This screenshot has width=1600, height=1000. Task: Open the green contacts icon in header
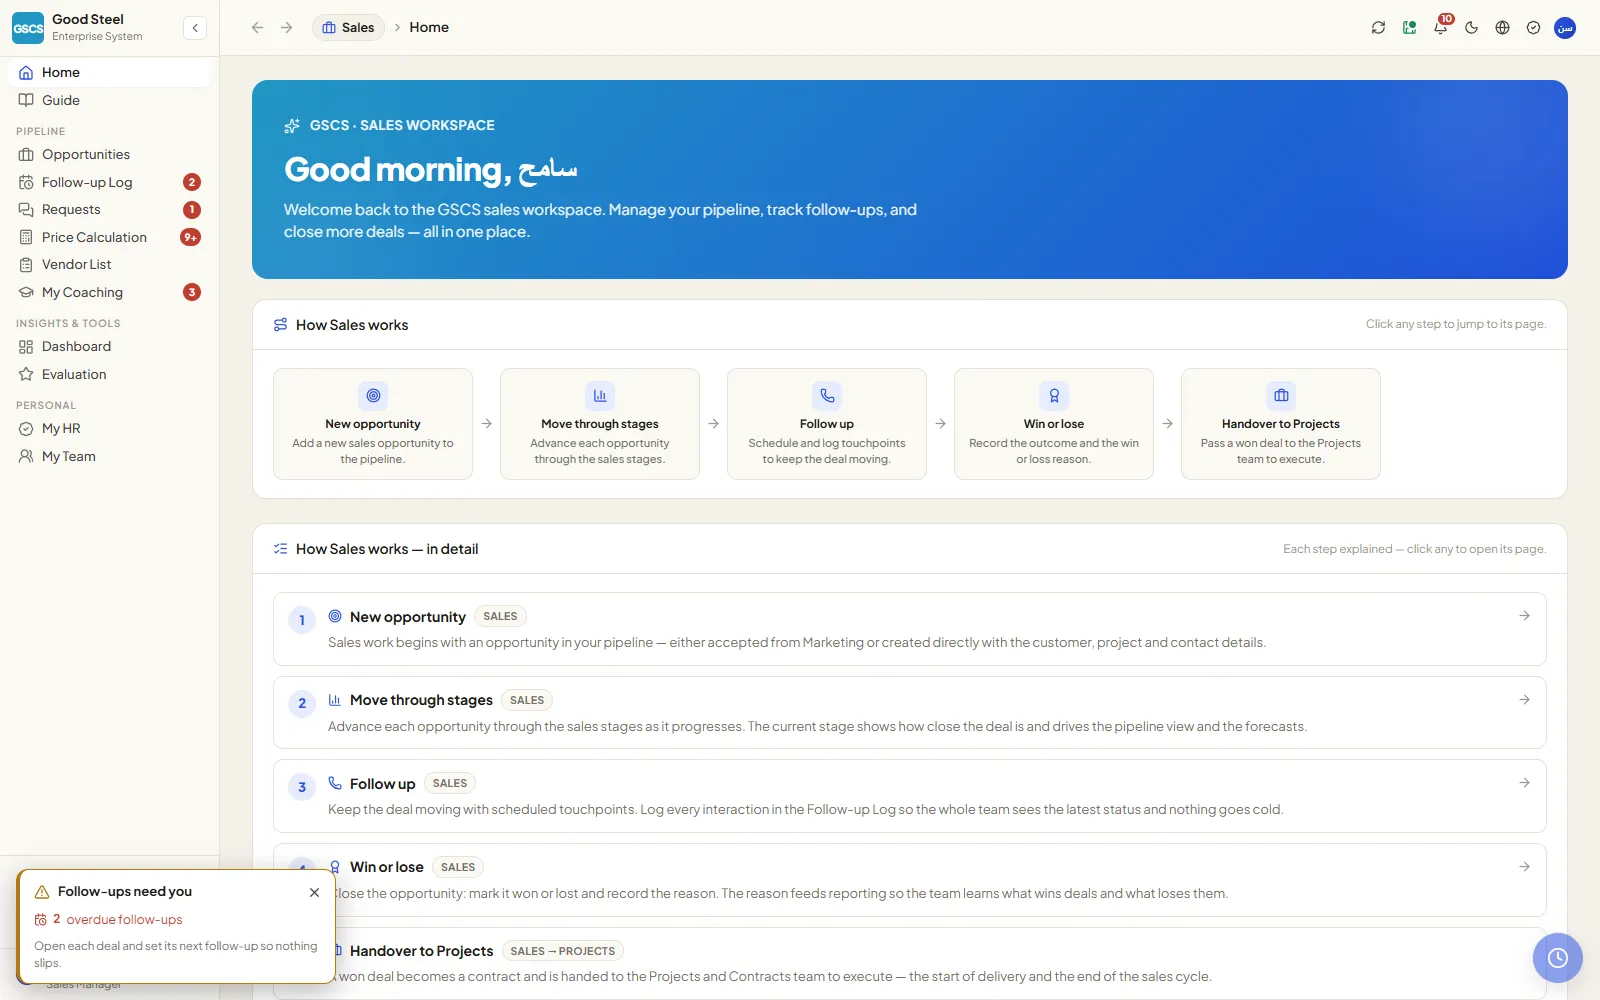click(x=1409, y=28)
